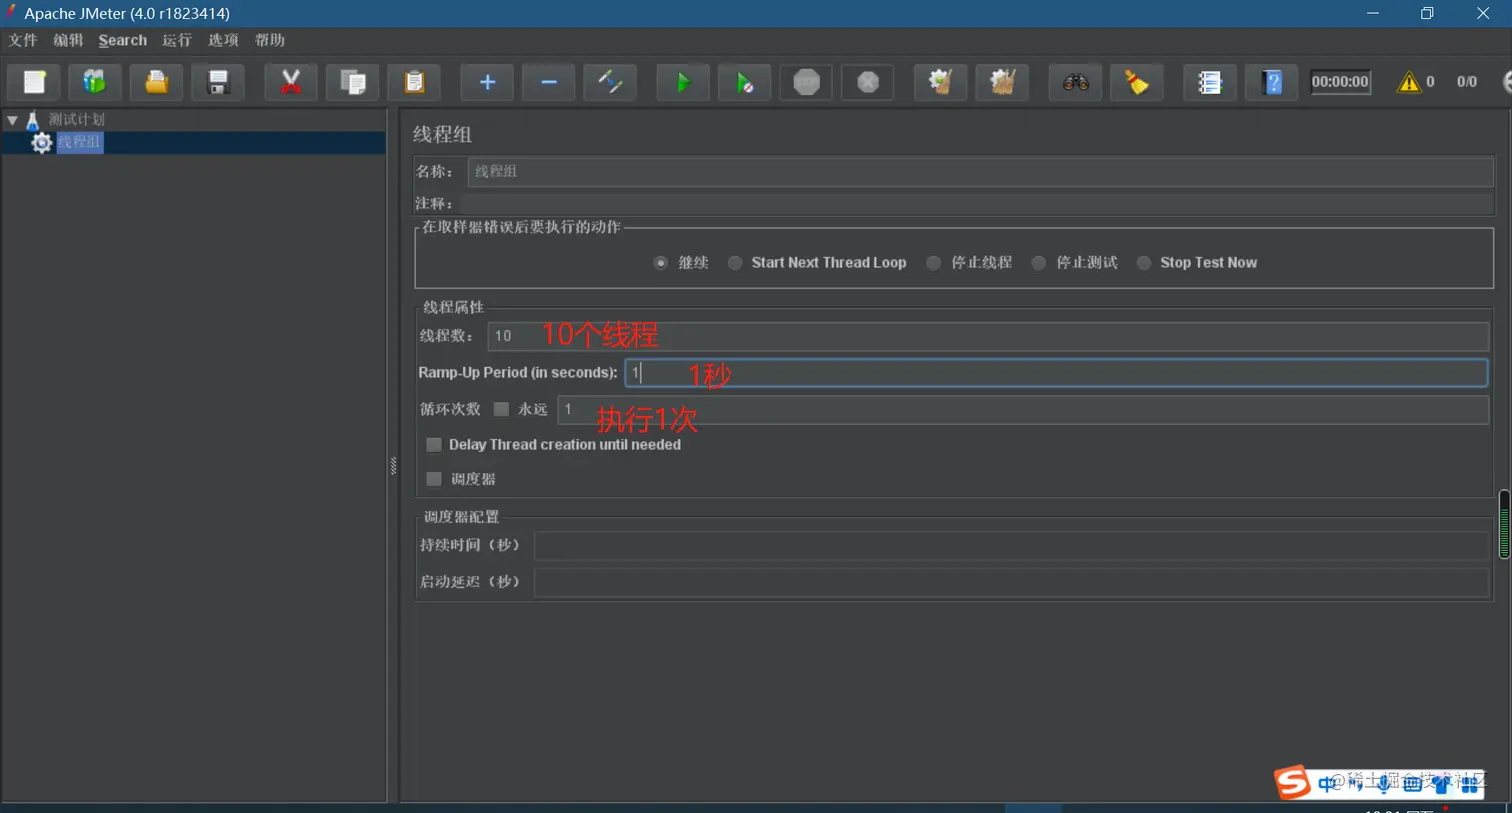The height and width of the screenshot is (813, 1512).
Task: Click the 0/0 active threads counter
Action: click(x=1467, y=82)
